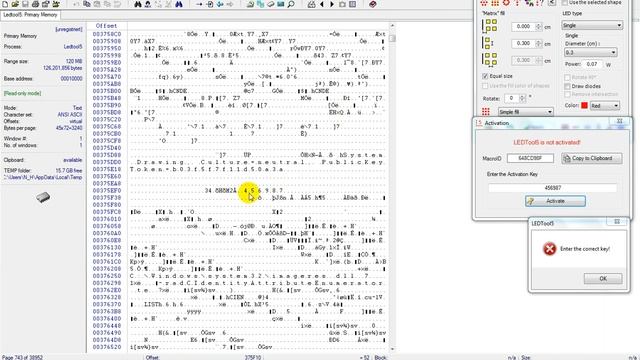640x360 pixels.
Task: Click the Find Hex Values icon
Action: coord(148,4)
